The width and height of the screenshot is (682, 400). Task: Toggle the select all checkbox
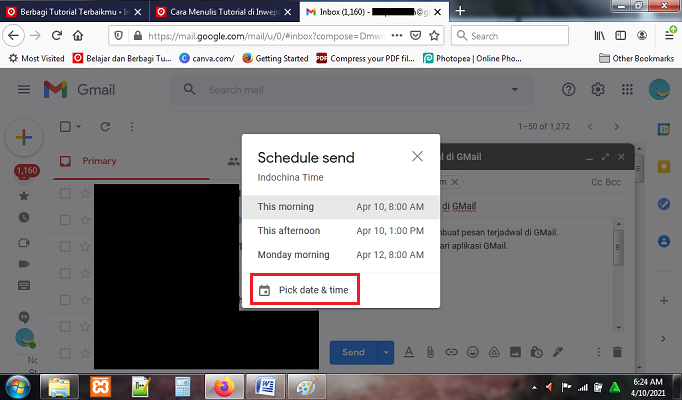pos(65,127)
